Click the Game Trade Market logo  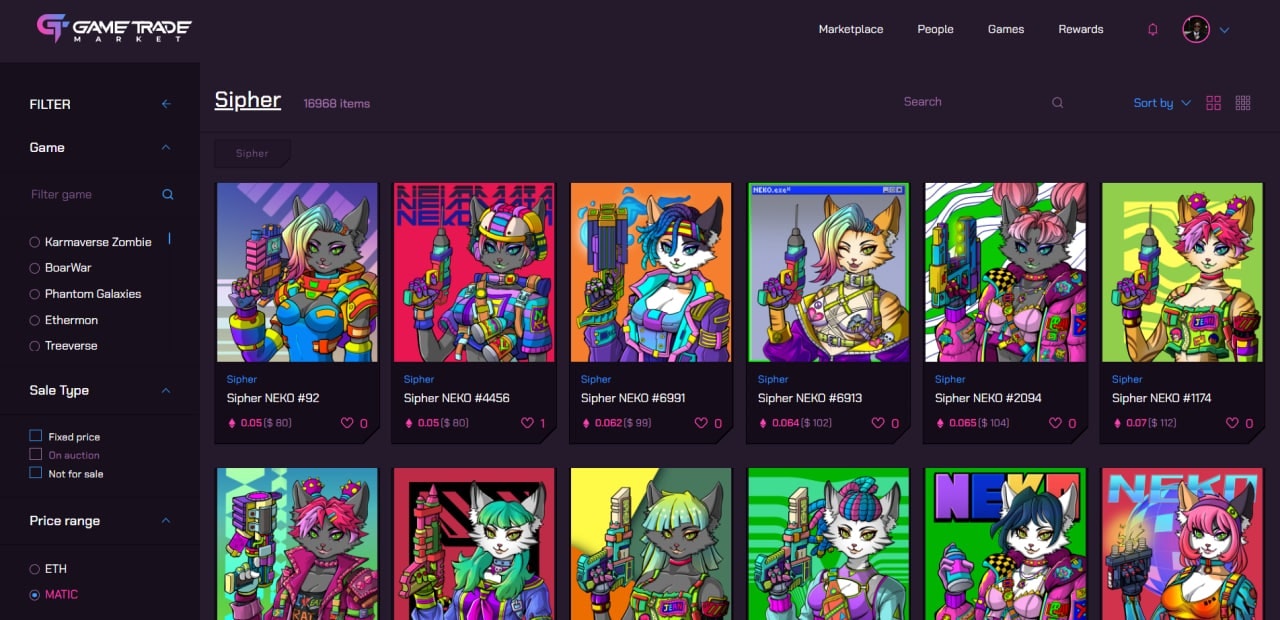(x=114, y=28)
